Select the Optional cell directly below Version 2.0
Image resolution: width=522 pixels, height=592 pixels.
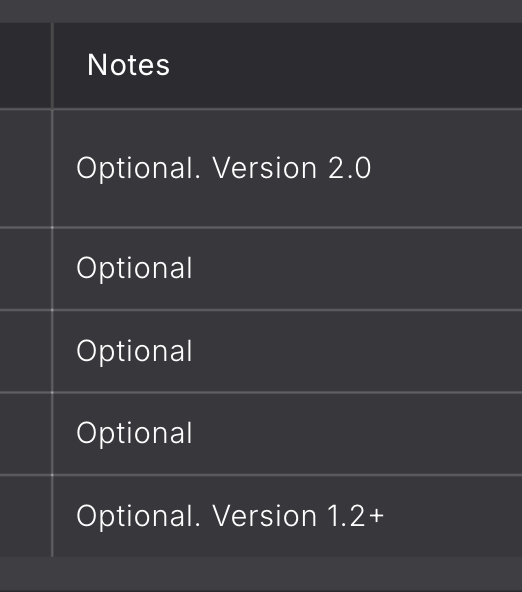point(287,269)
